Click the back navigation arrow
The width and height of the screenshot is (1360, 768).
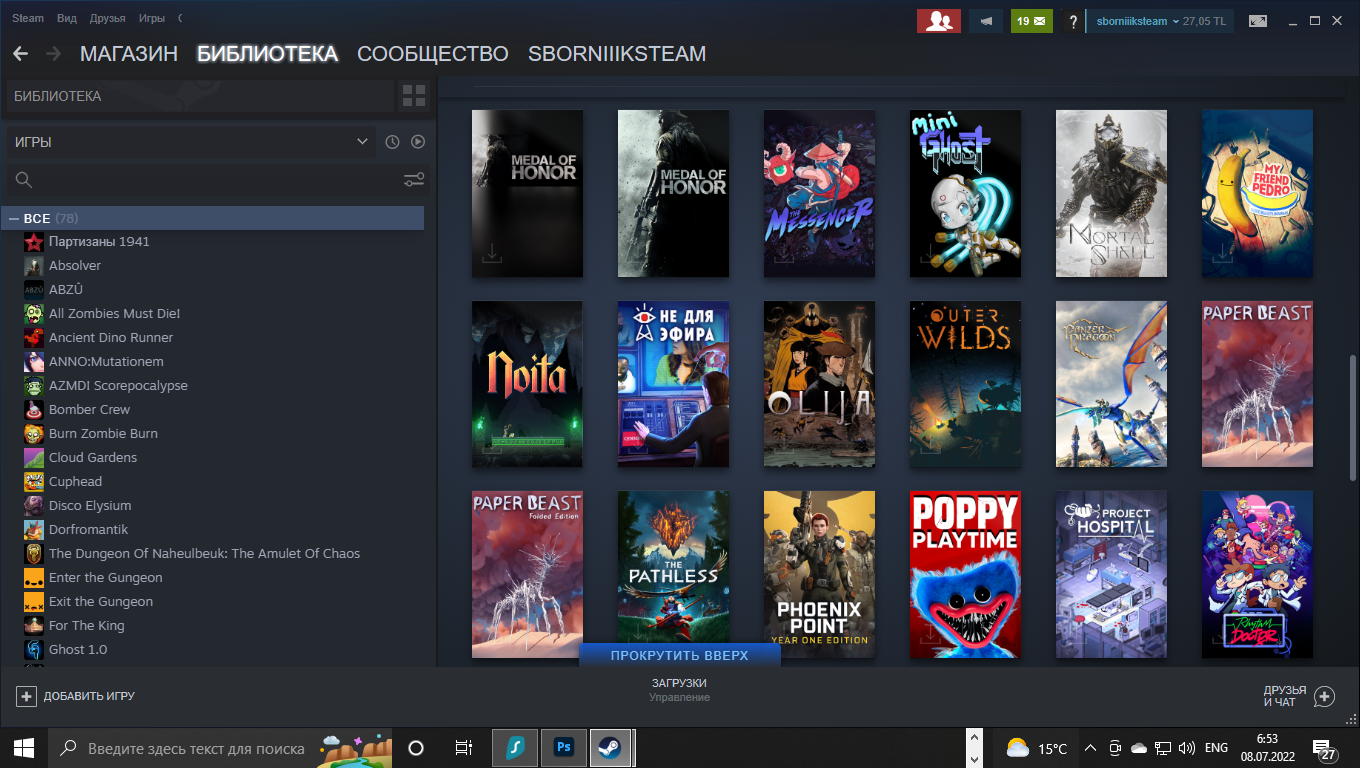point(20,54)
